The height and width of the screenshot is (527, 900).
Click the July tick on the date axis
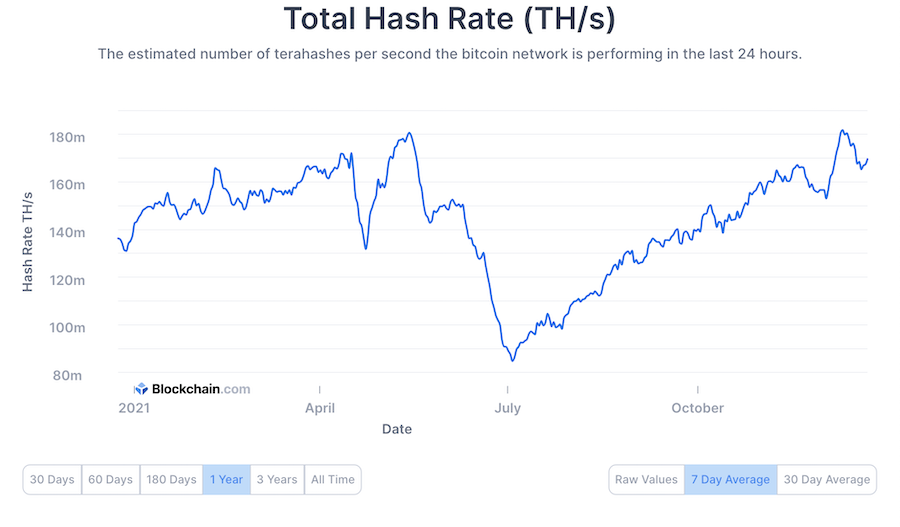[x=507, y=408]
